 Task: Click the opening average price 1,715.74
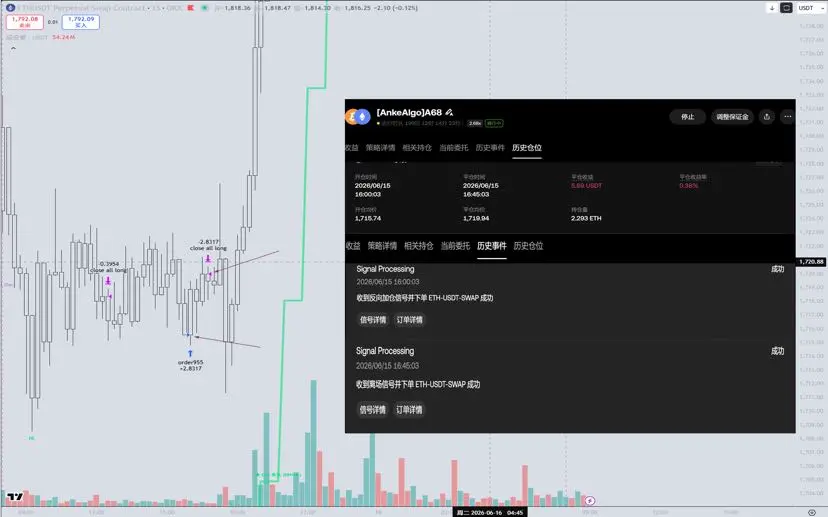368,218
